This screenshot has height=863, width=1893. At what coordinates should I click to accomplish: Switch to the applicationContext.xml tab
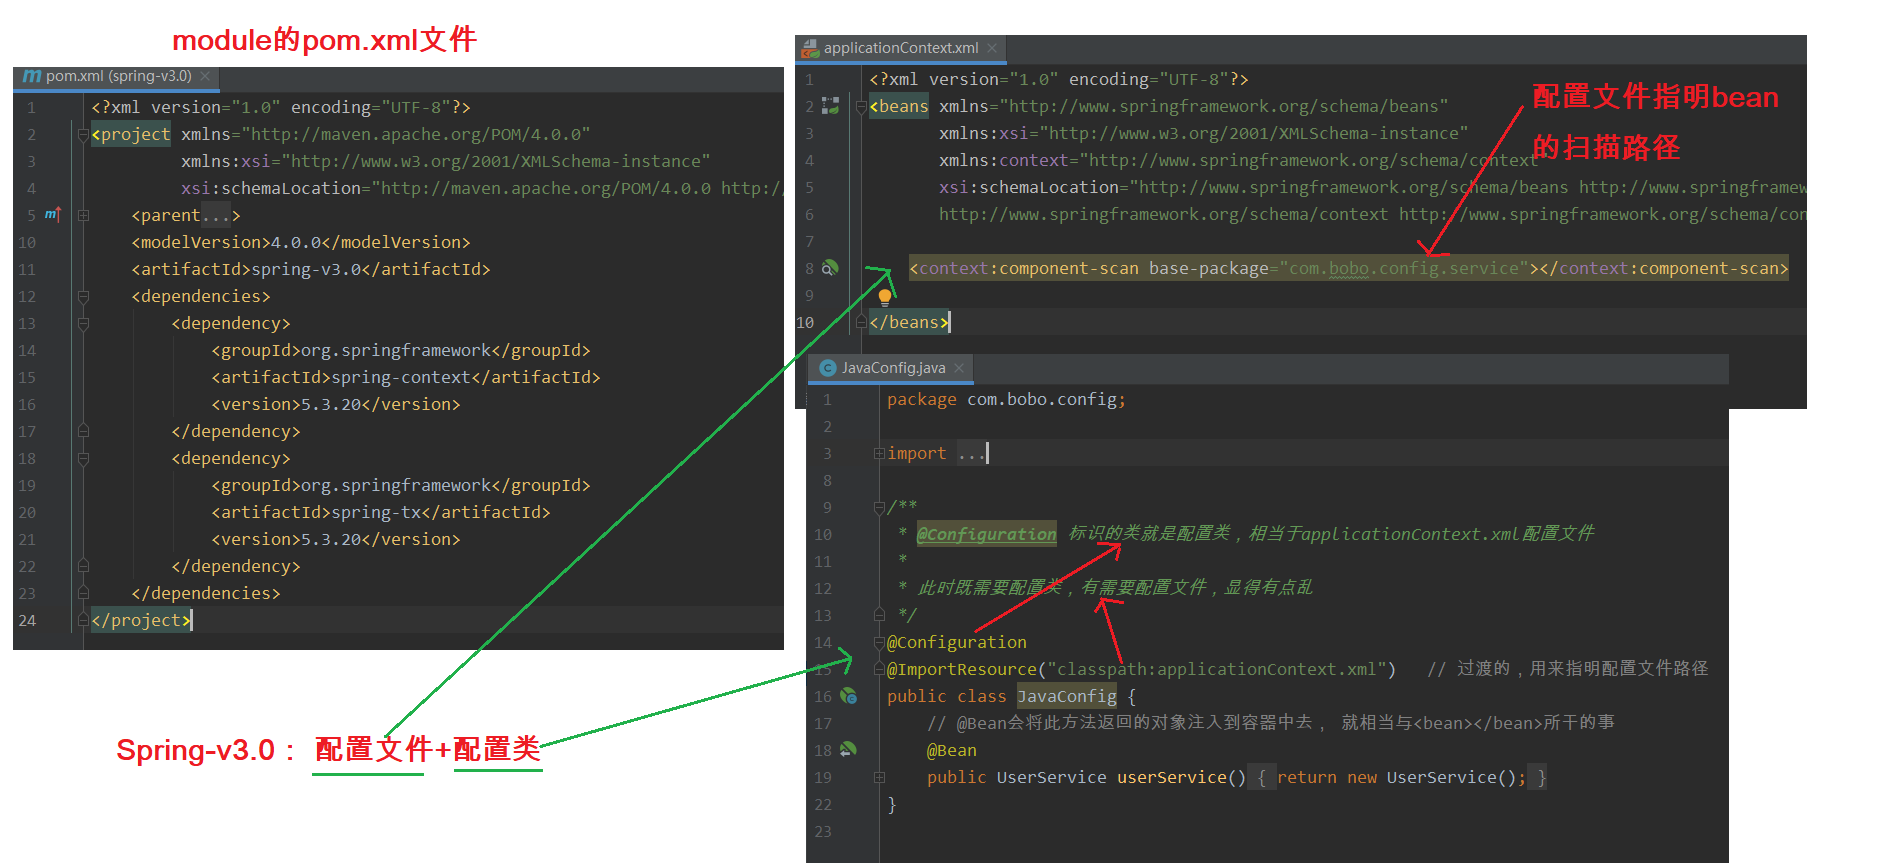pyautogui.click(x=900, y=48)
